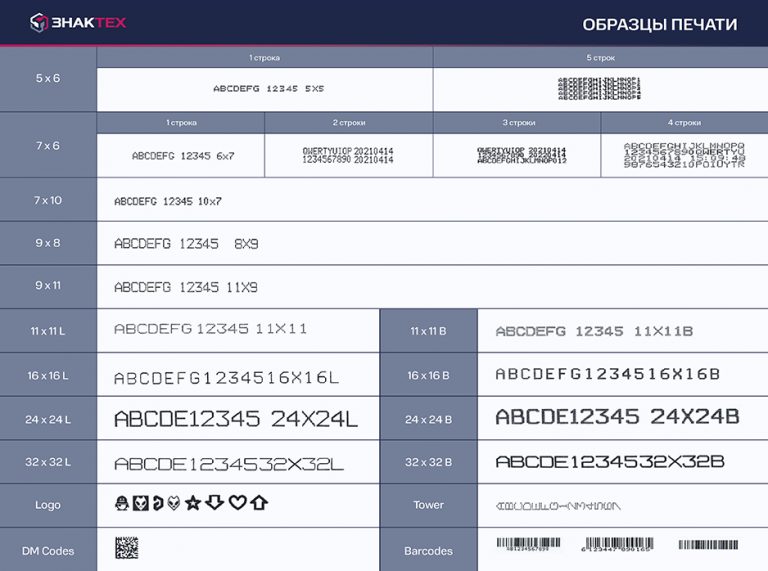This screenshot has height=571, width=768.
Task: Click the star logo sample icon
Action: point(193,502)
